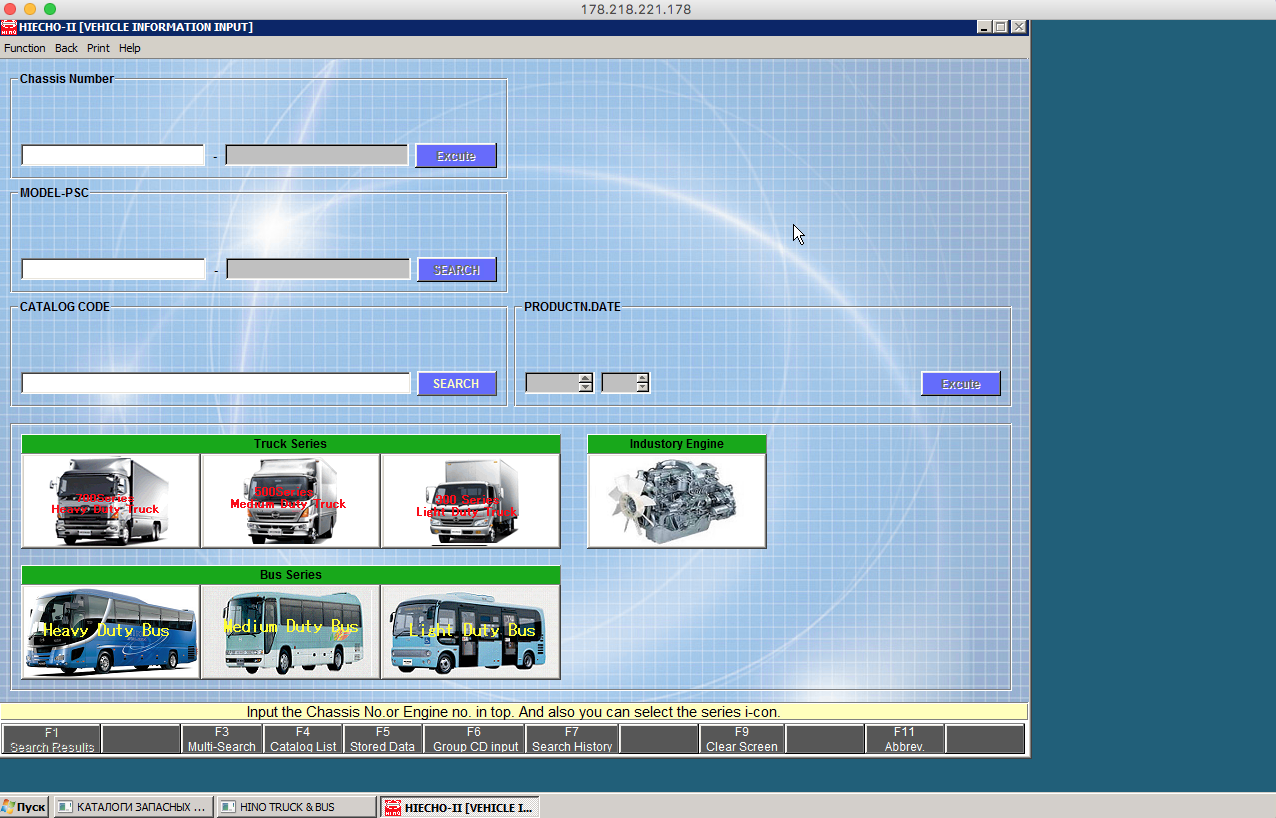This screenshot has height=818, width=1276.
Task: Open the Industry Engine catalog icon
Action: tap(676, 500)
